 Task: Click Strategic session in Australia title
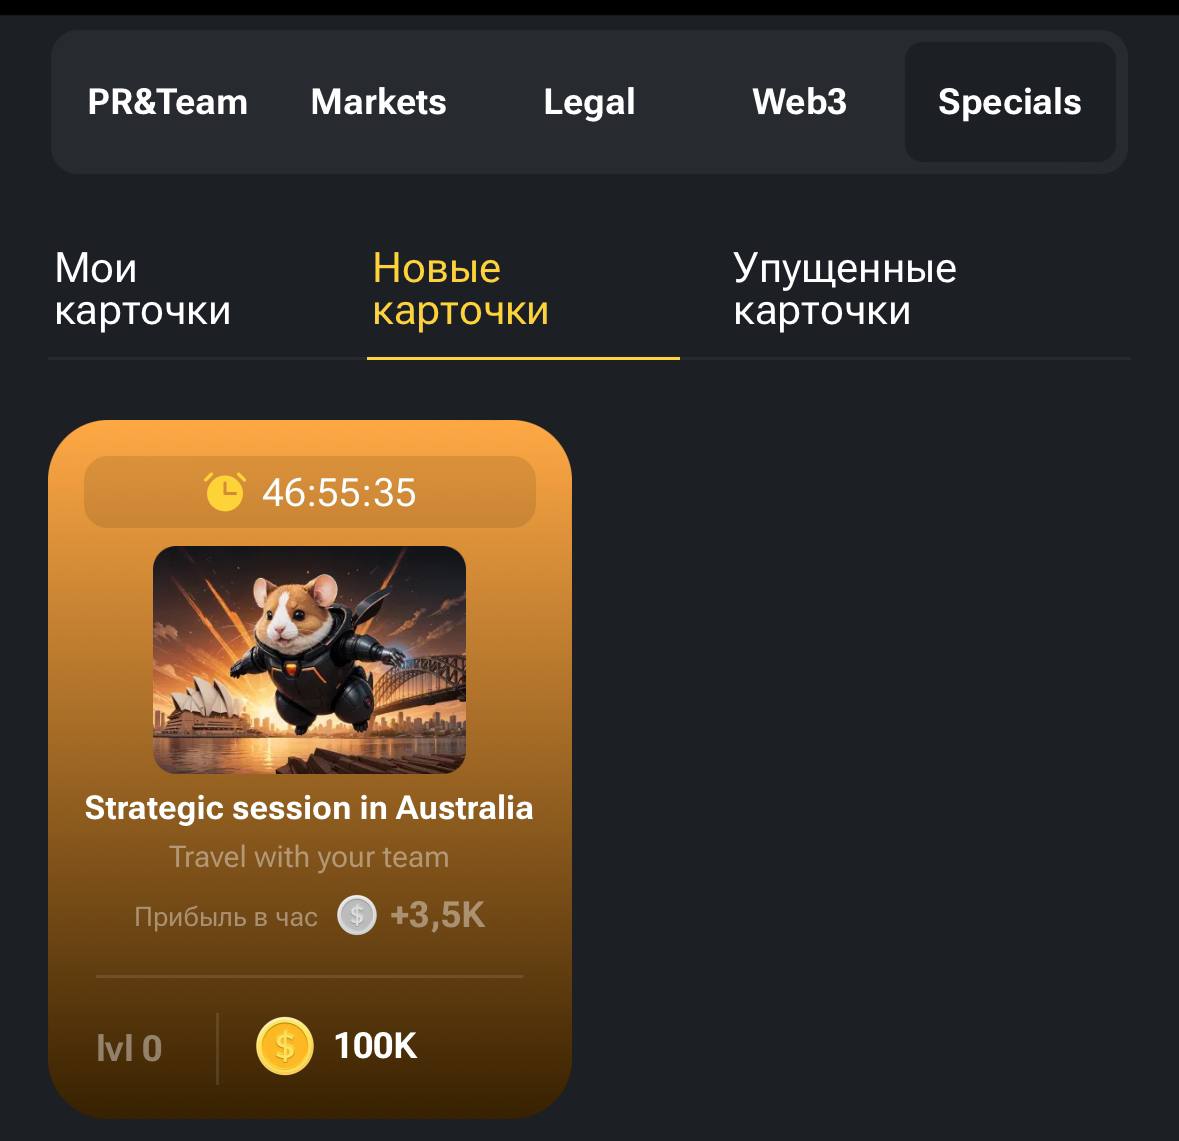(x=309, y=809)
